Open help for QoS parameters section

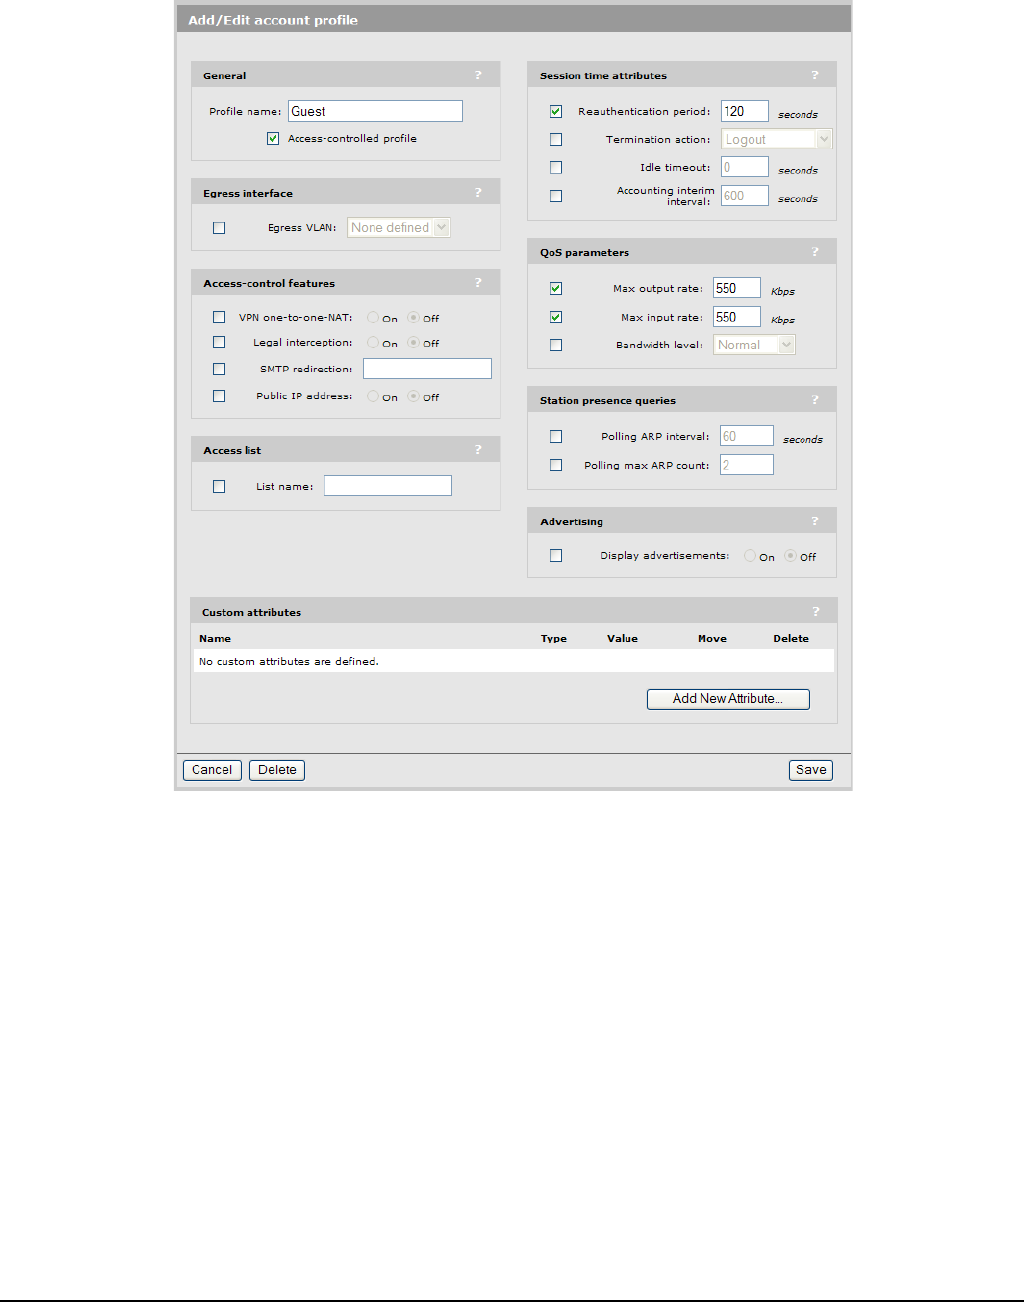pos(815,252)
